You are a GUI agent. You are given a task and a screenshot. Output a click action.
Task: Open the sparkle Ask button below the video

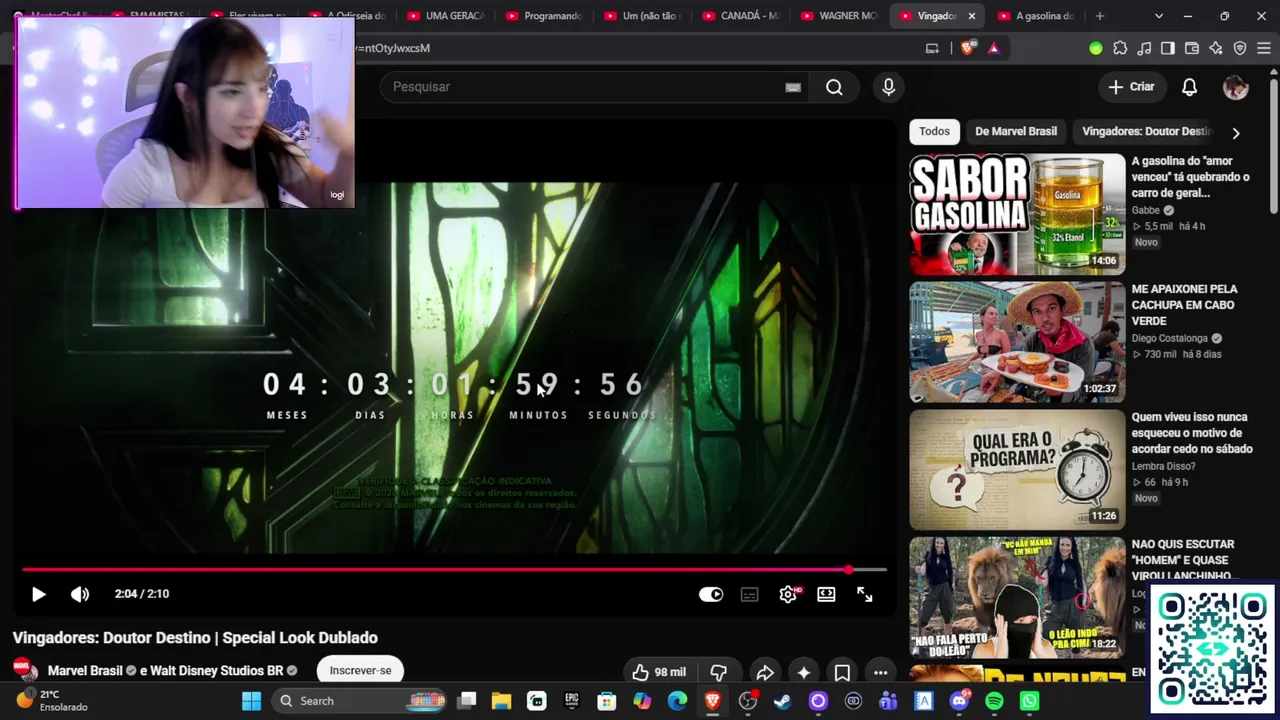803,672
